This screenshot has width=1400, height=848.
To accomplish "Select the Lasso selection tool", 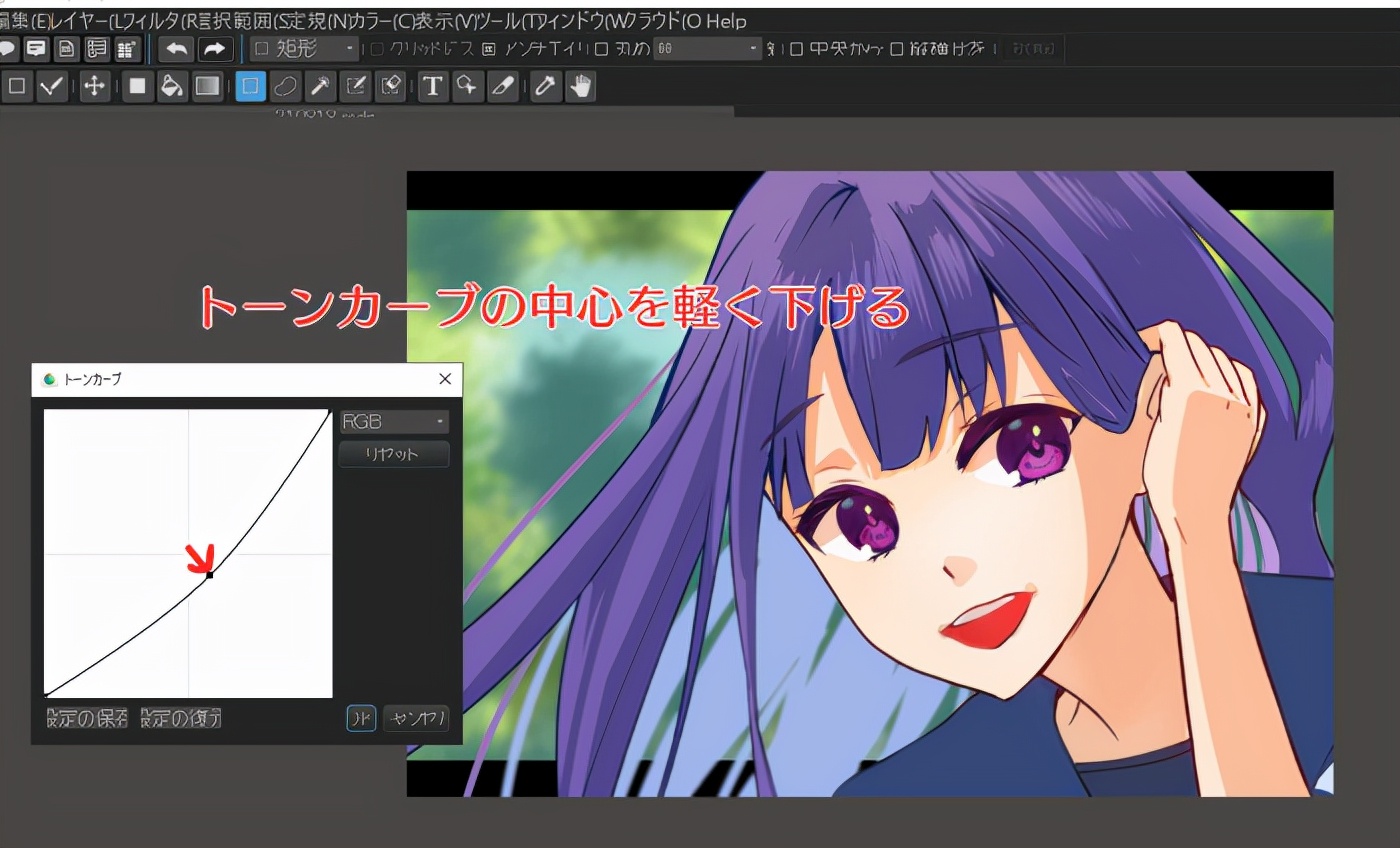I will point(285,87).
